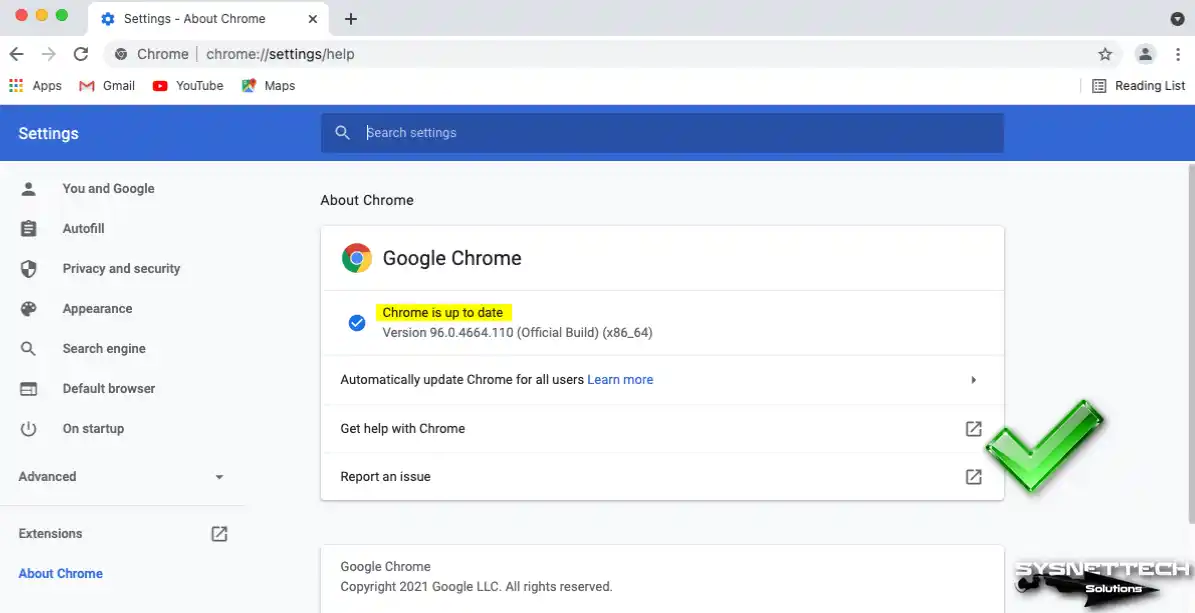Click the Learn more link
Viewport: 1195px width, 613px height.
tap(620, 380)
